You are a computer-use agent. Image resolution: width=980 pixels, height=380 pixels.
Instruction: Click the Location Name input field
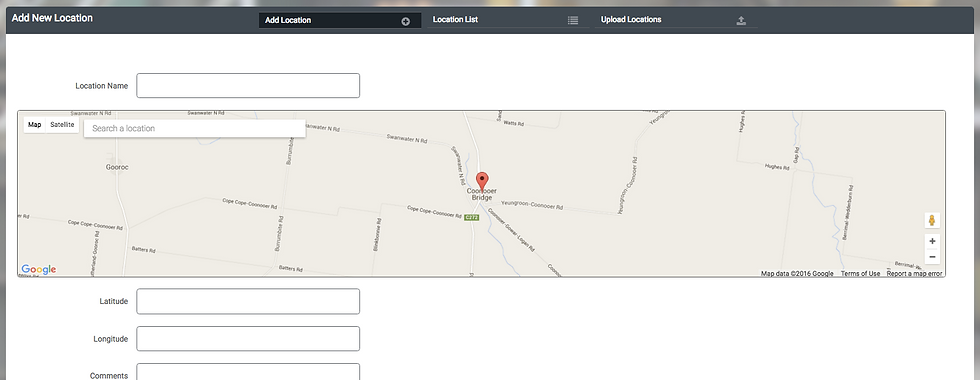tap(248, 86)
